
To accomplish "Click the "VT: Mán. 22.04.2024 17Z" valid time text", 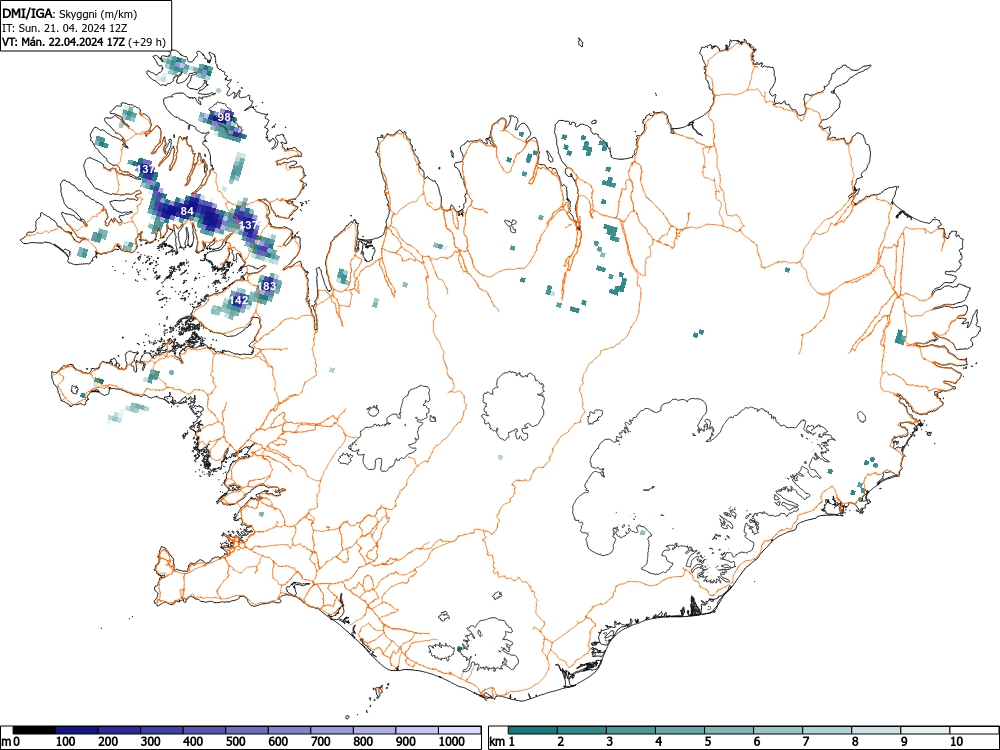I will tap(64, 42).
